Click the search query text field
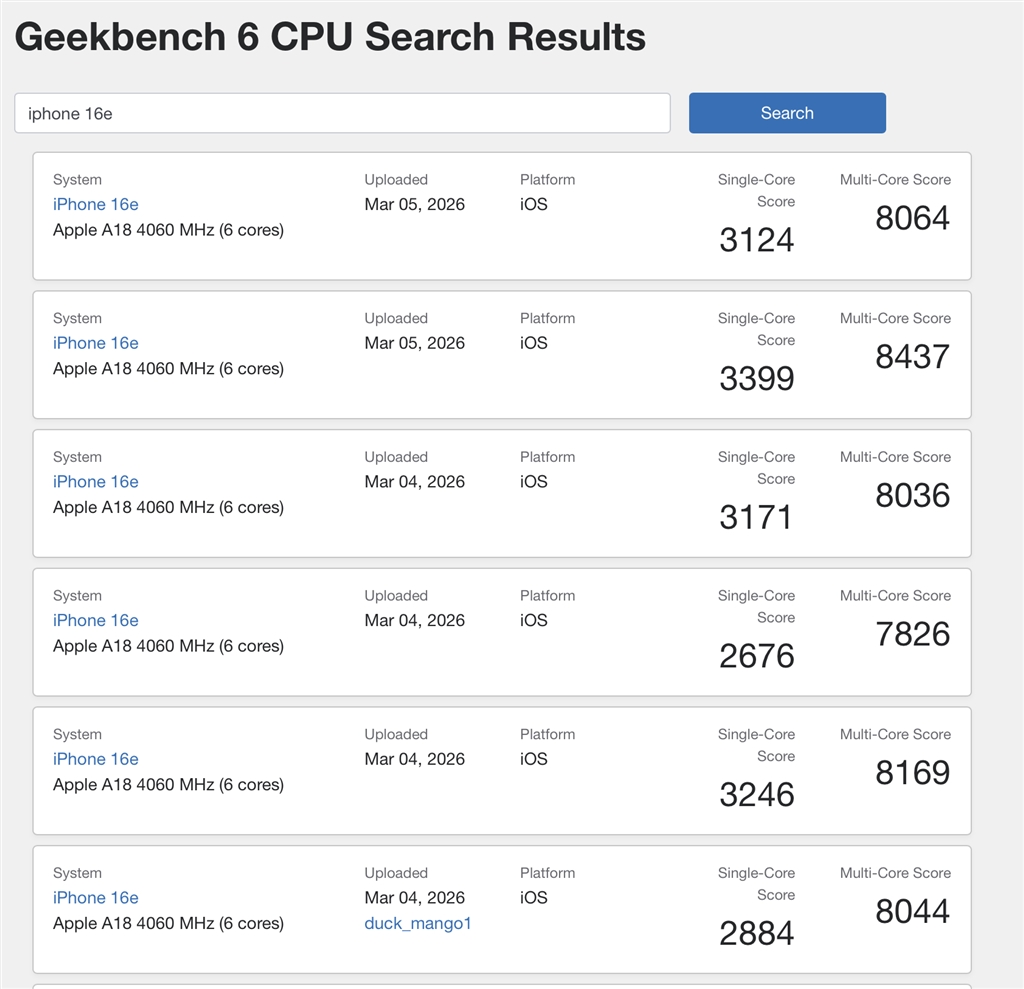Viewport: 1024px width, 989px height. tap(341, 113)
